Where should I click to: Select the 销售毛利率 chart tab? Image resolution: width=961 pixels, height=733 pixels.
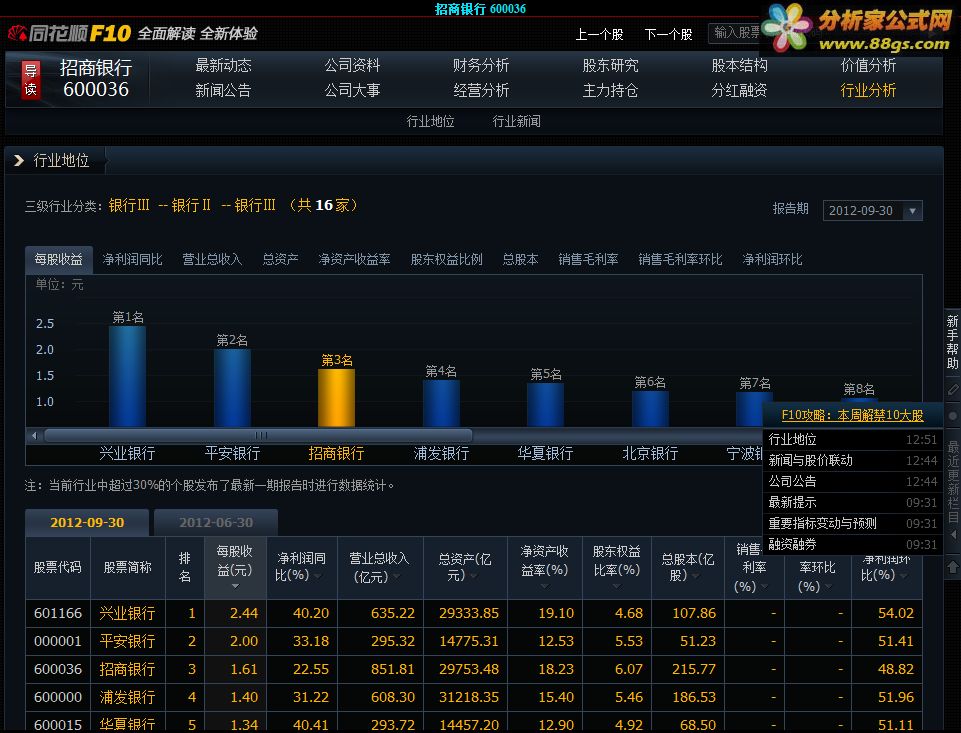(x=588, y=259)
